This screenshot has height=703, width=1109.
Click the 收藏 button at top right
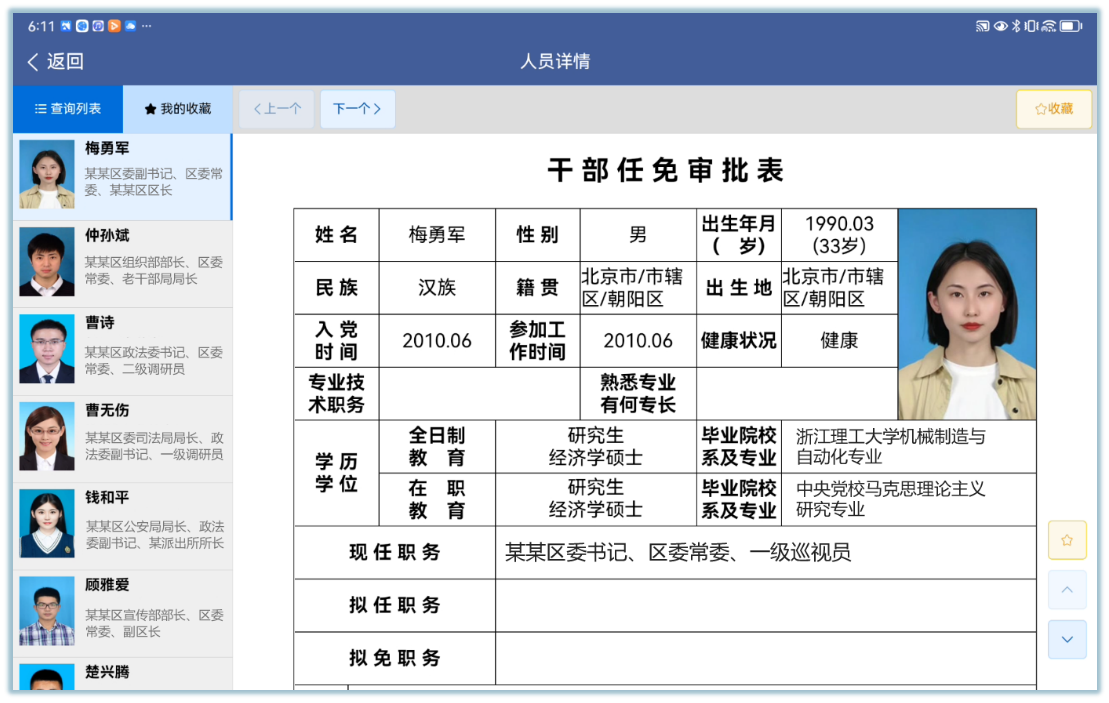point(1053,109)
